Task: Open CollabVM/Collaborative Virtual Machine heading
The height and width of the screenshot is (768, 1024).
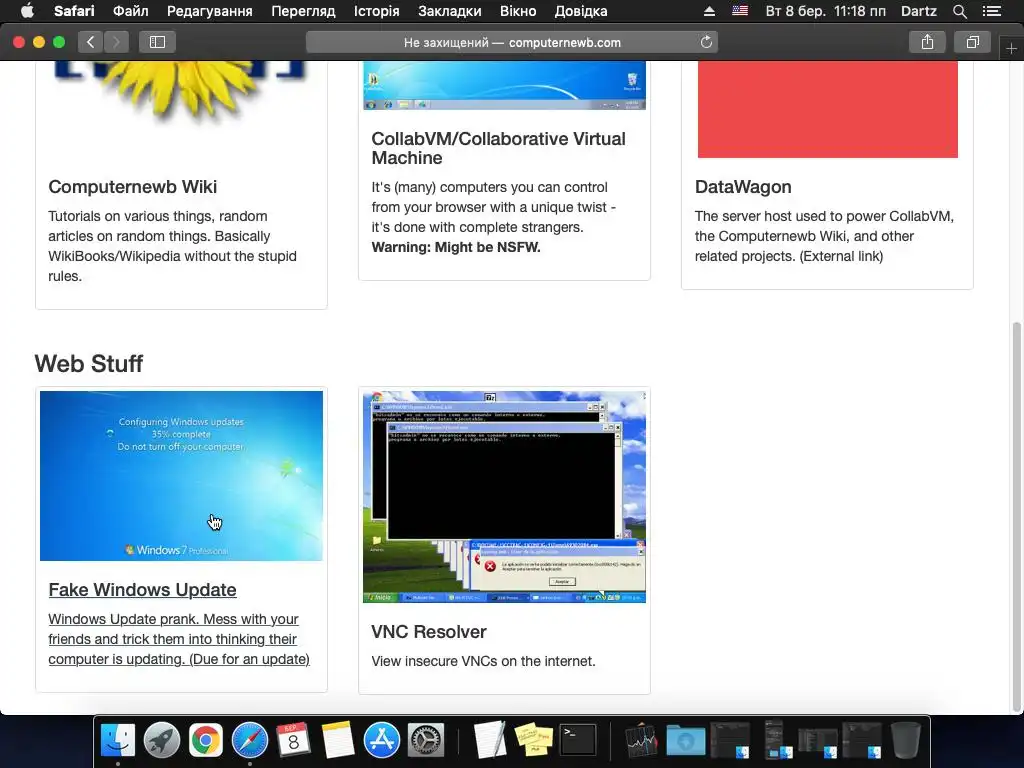Action: 498,148
